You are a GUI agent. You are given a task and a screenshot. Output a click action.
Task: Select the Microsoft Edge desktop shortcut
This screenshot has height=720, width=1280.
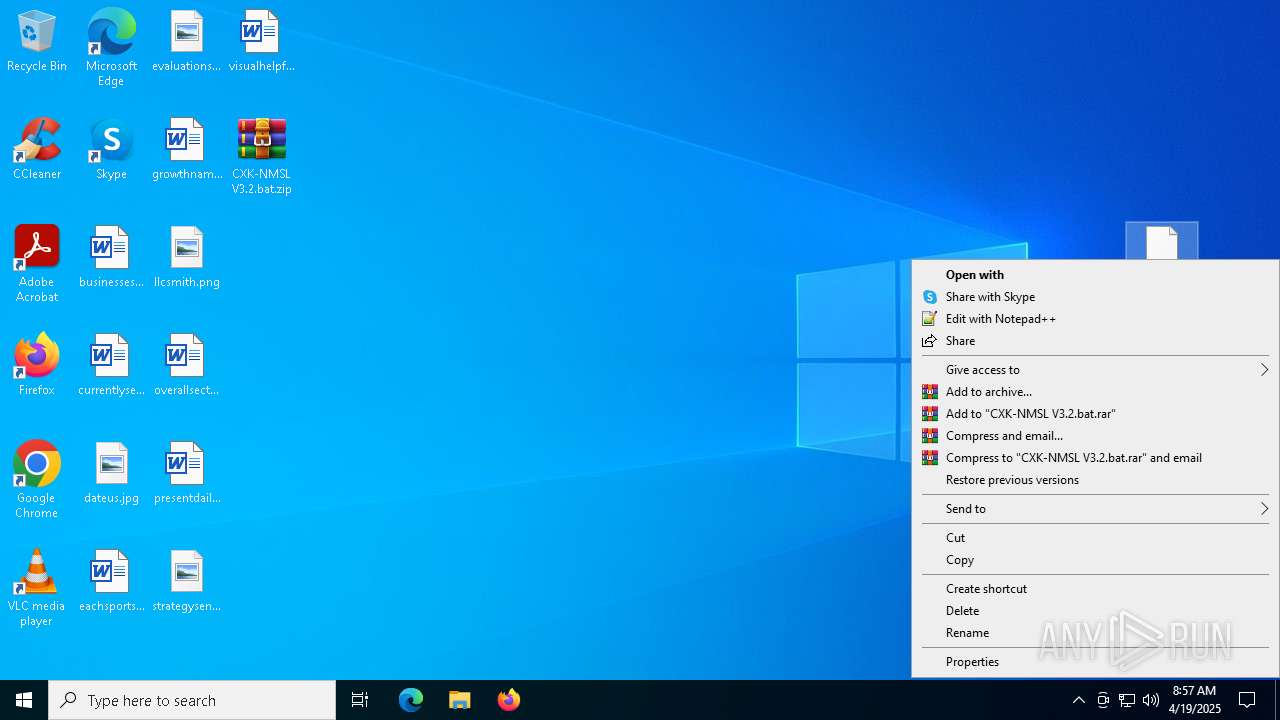pyautogui.click(x=111, y=47)
